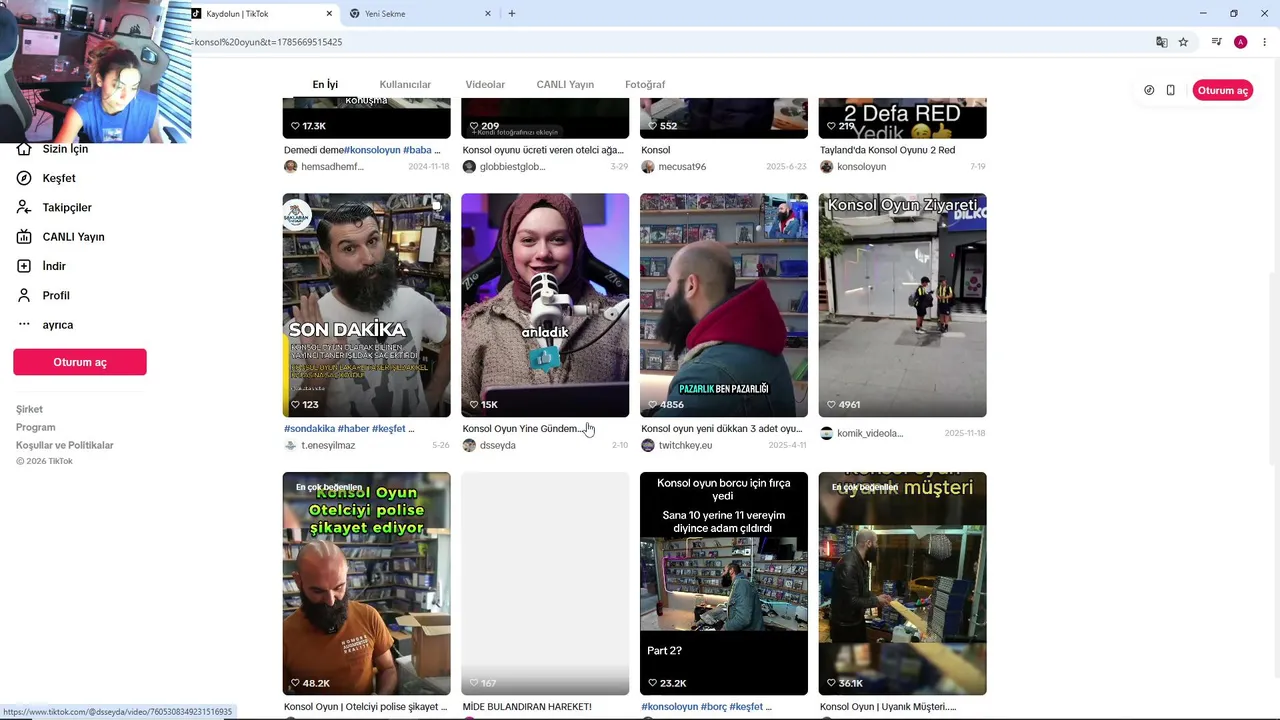1280x720 pixels.
Task: Open username "t.enesyilmaz"
Action: [328, 446]
